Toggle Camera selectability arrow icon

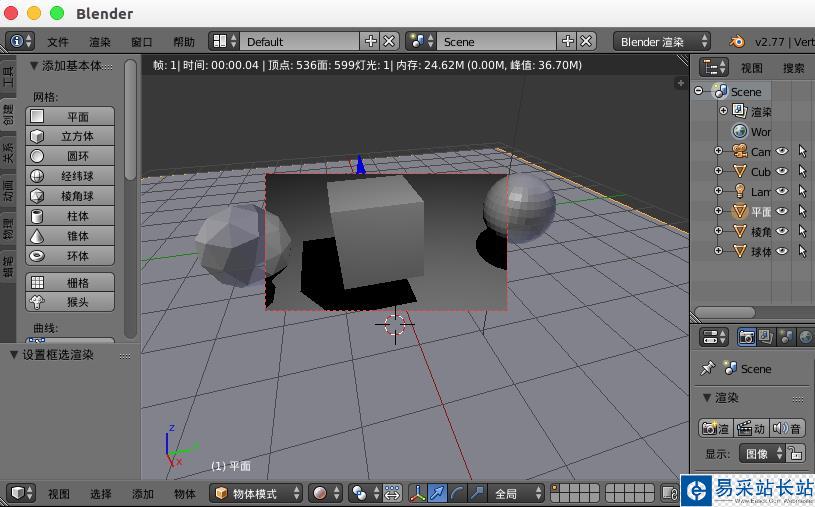click(x=803, y=151)
